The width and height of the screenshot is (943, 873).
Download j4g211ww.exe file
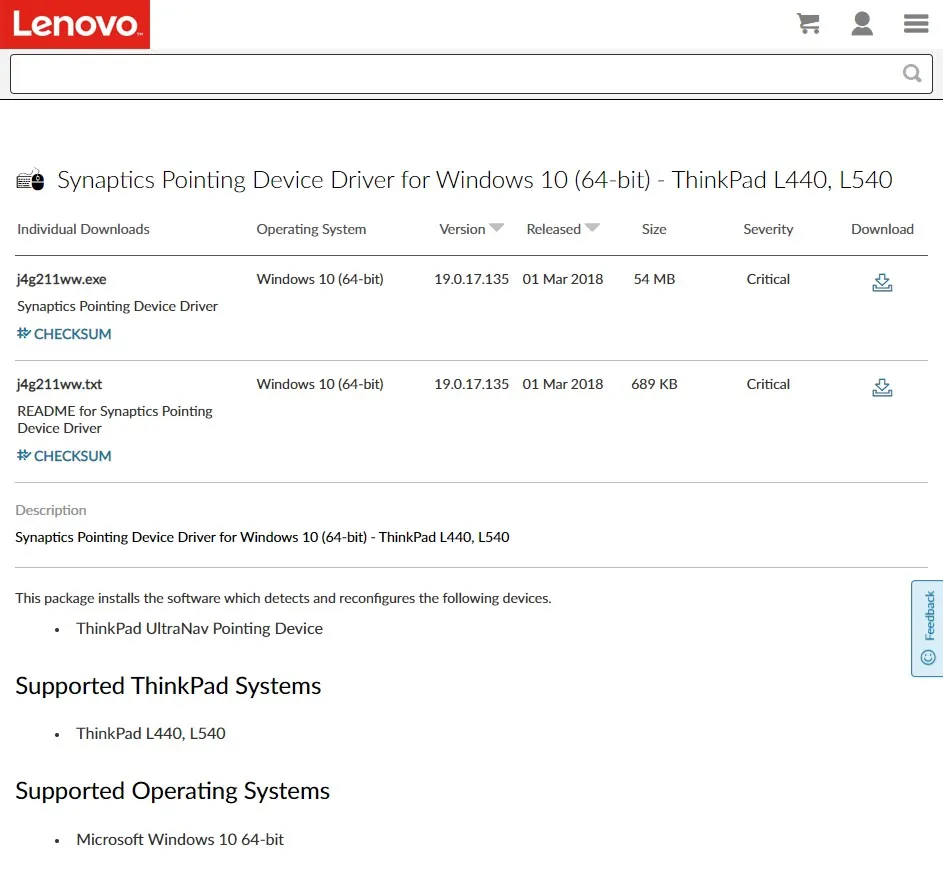click(x=882, y=283)
